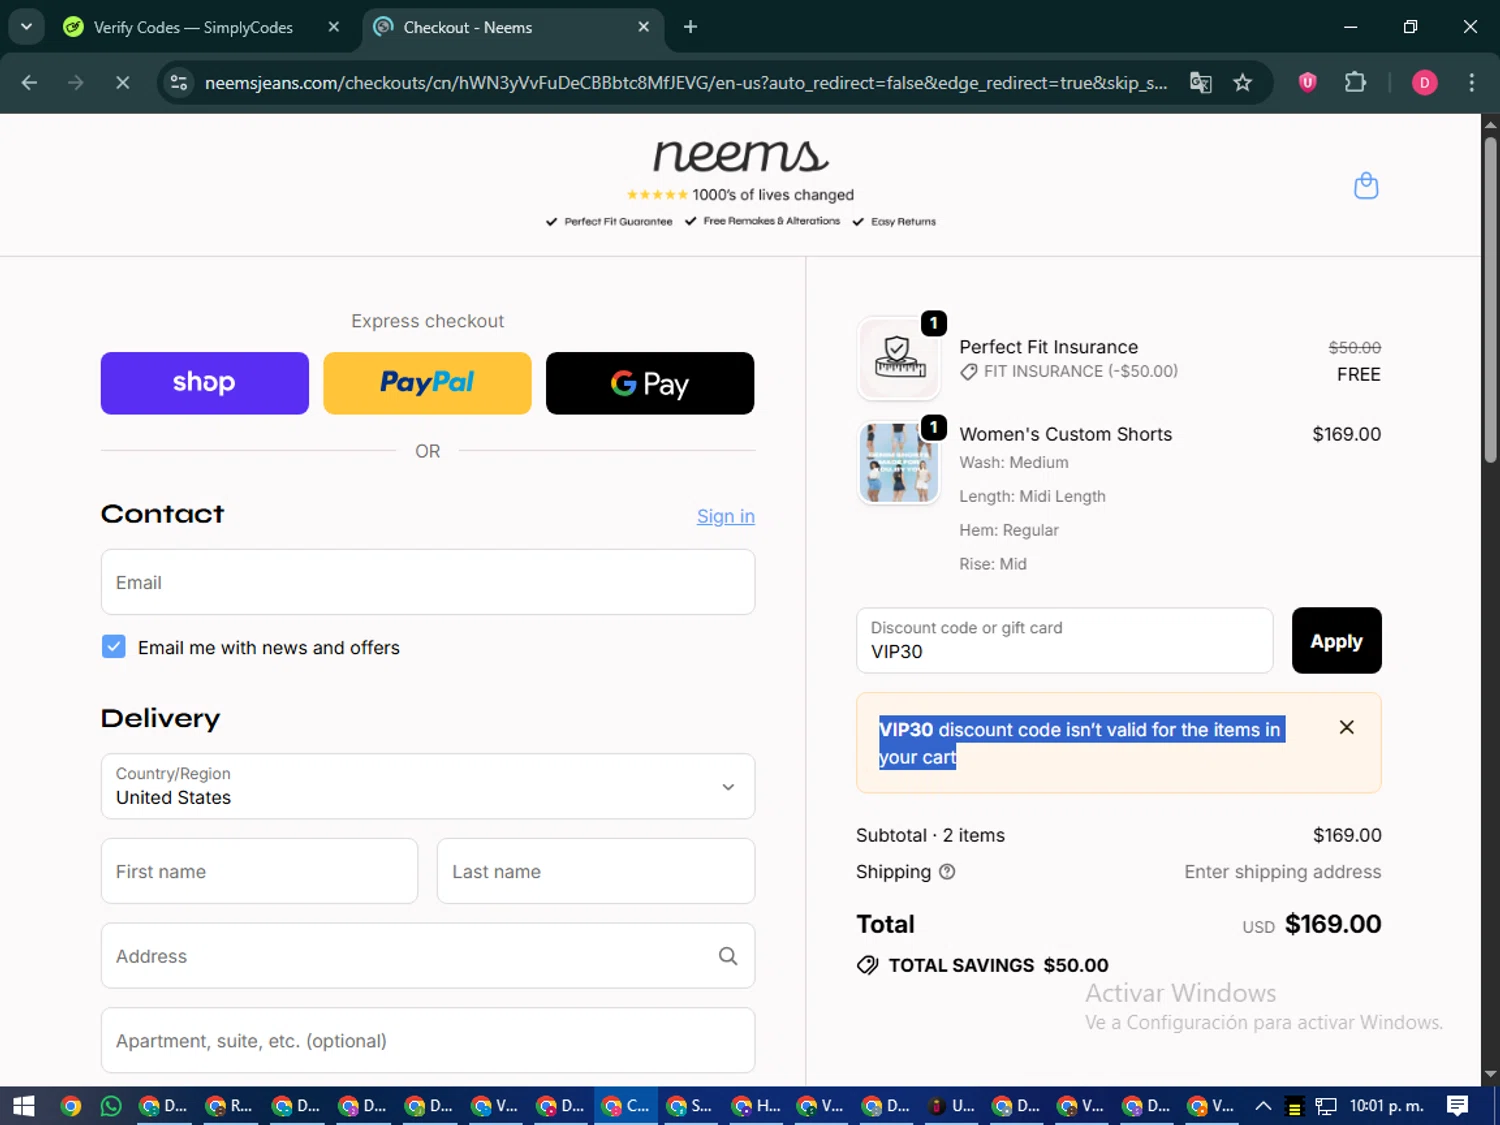This screenshot has width=1500, height=1125.
Task: Close the Checkout - Neems tab
Action: pos(644,27)
